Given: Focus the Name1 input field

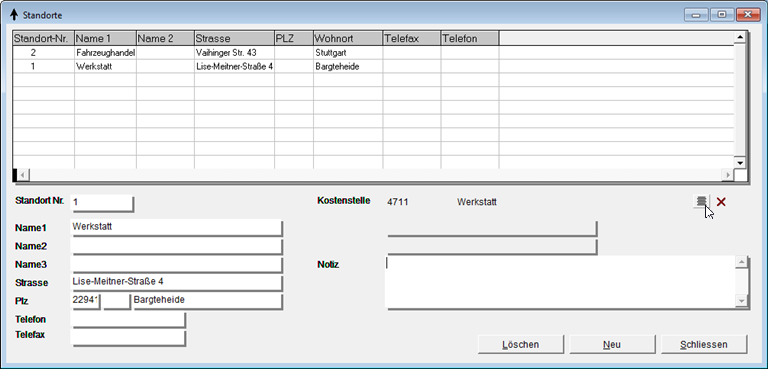Looking at the screenshot, I should pos(176,228).
